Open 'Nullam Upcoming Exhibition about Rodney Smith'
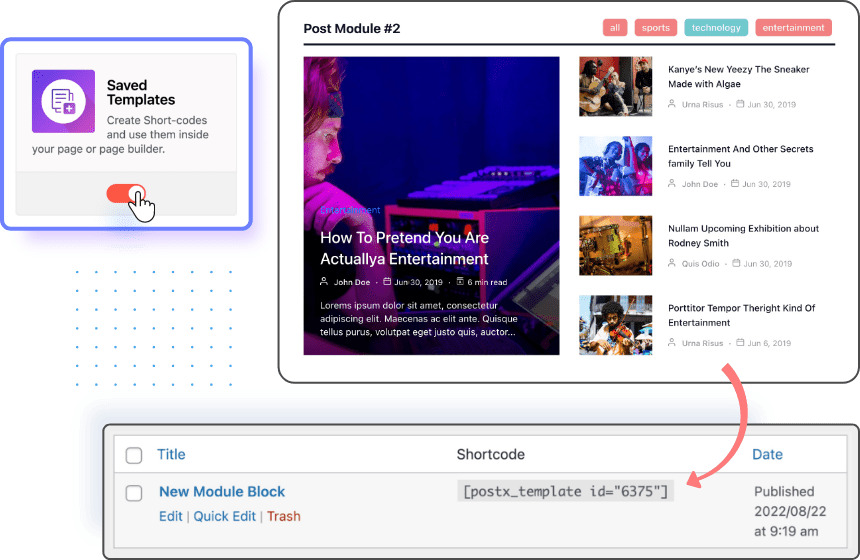This screenshot has height=560, width=860. (743, 235)
